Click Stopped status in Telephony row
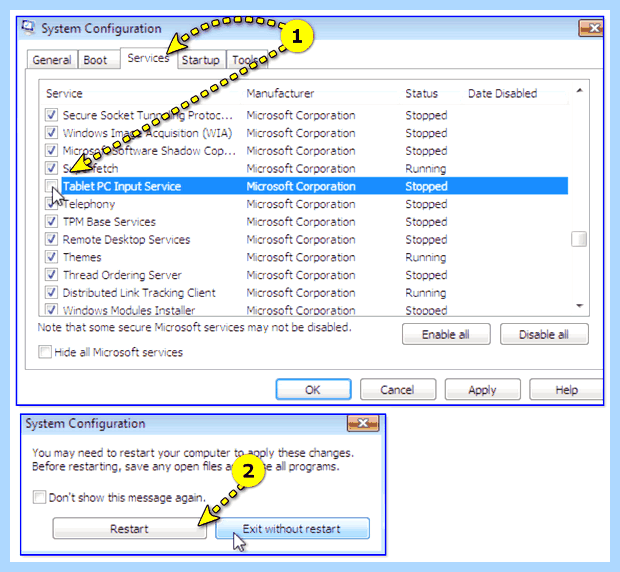The width and height of the screenshot is (620, 572). tap(426, 204)
